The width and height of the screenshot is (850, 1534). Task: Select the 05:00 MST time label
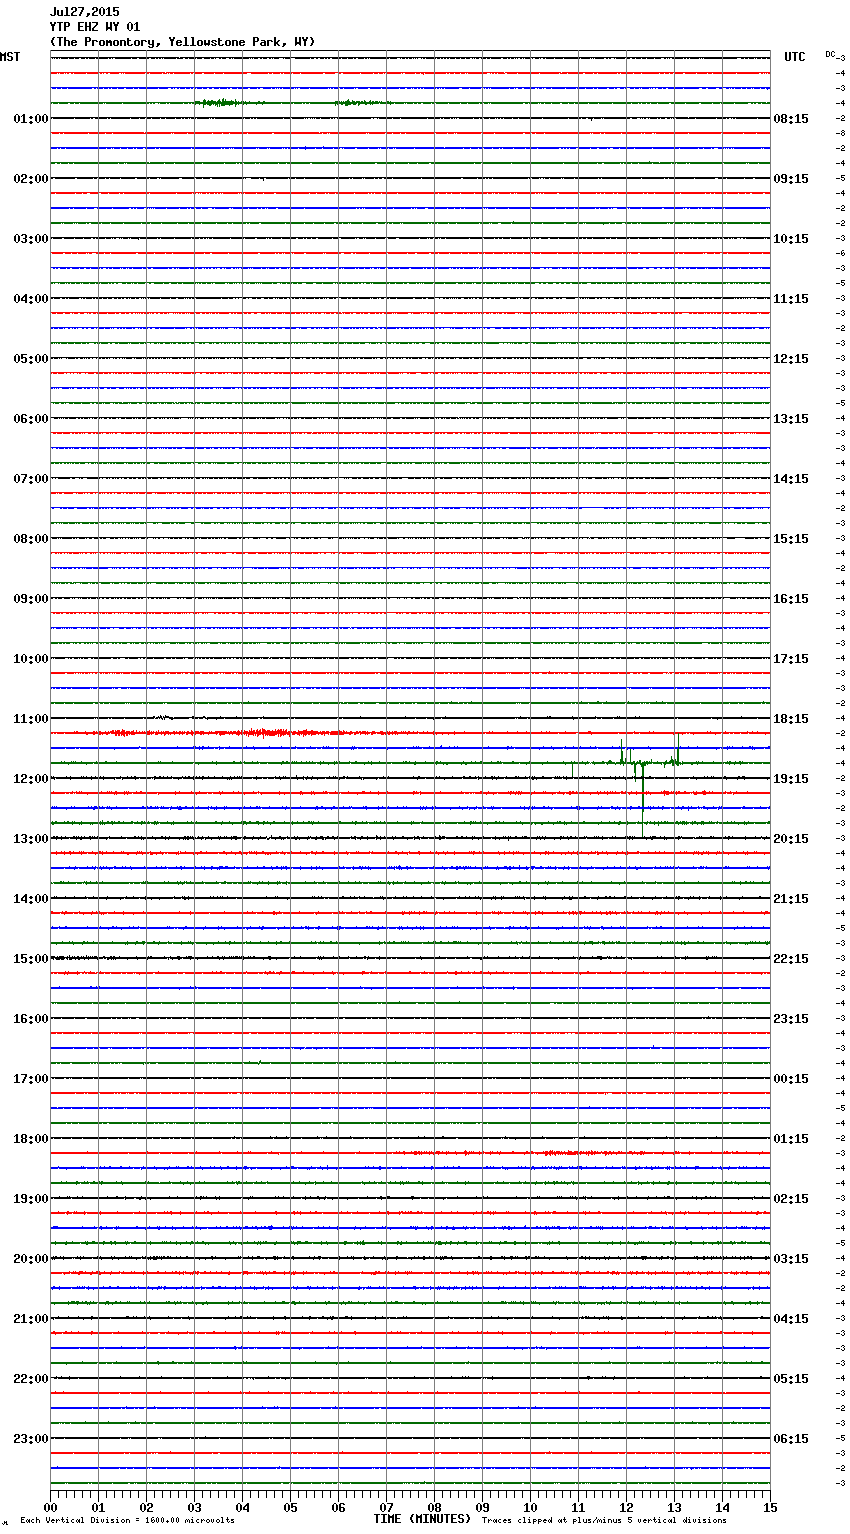tap(31, 359)
